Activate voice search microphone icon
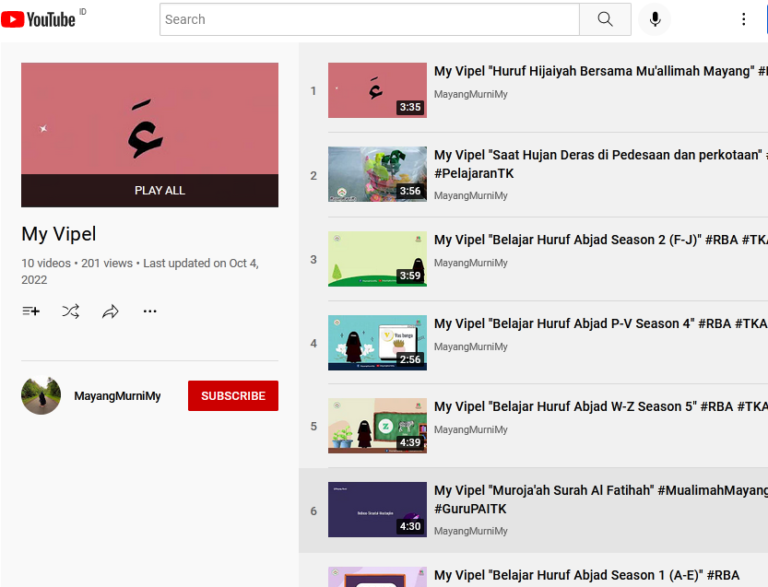The height and width of the screenshot is (587, 768). coord(655,19)
